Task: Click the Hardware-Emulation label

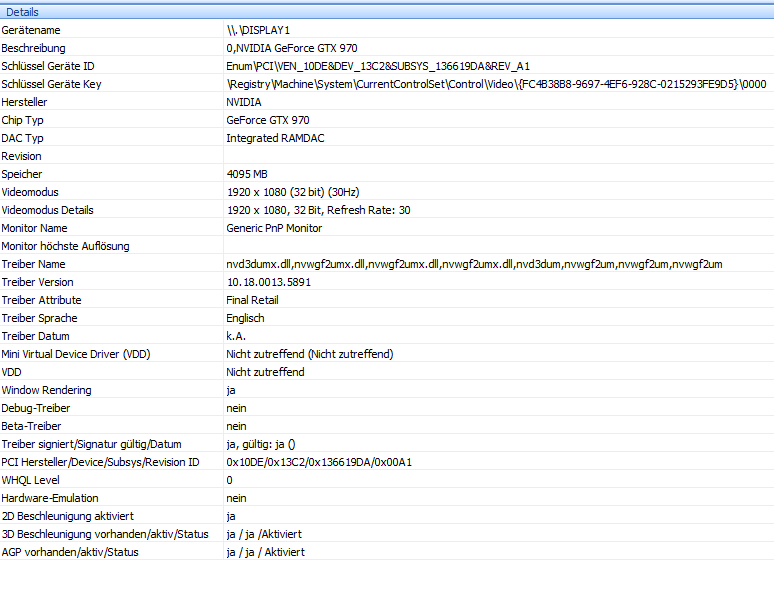Action: click(x=50, y=498)
